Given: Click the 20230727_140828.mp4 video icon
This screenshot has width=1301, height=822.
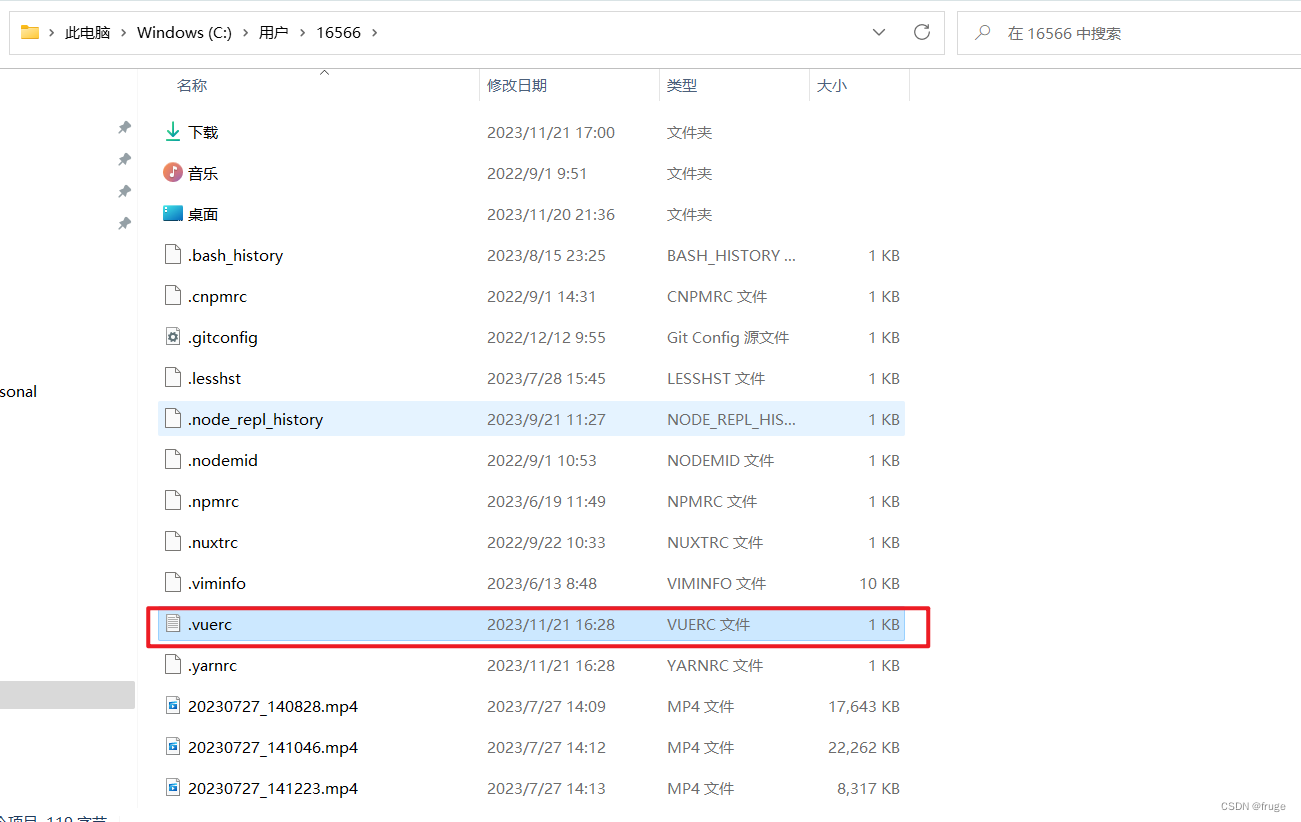Looking at the screenshot, I should click(173, 706).
